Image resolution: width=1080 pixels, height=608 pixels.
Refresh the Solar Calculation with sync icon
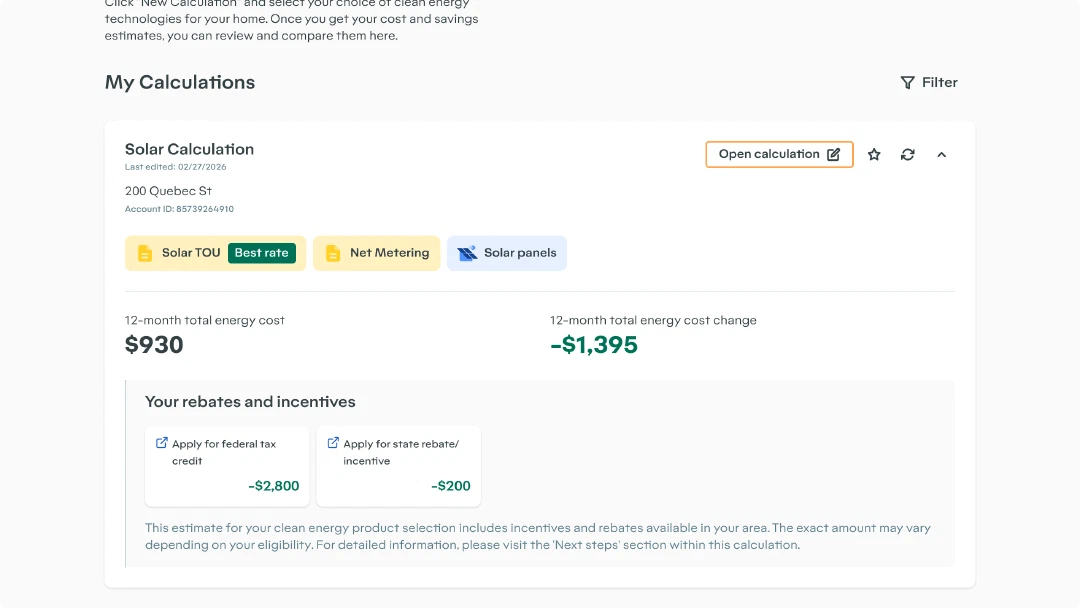click(908, 154)
